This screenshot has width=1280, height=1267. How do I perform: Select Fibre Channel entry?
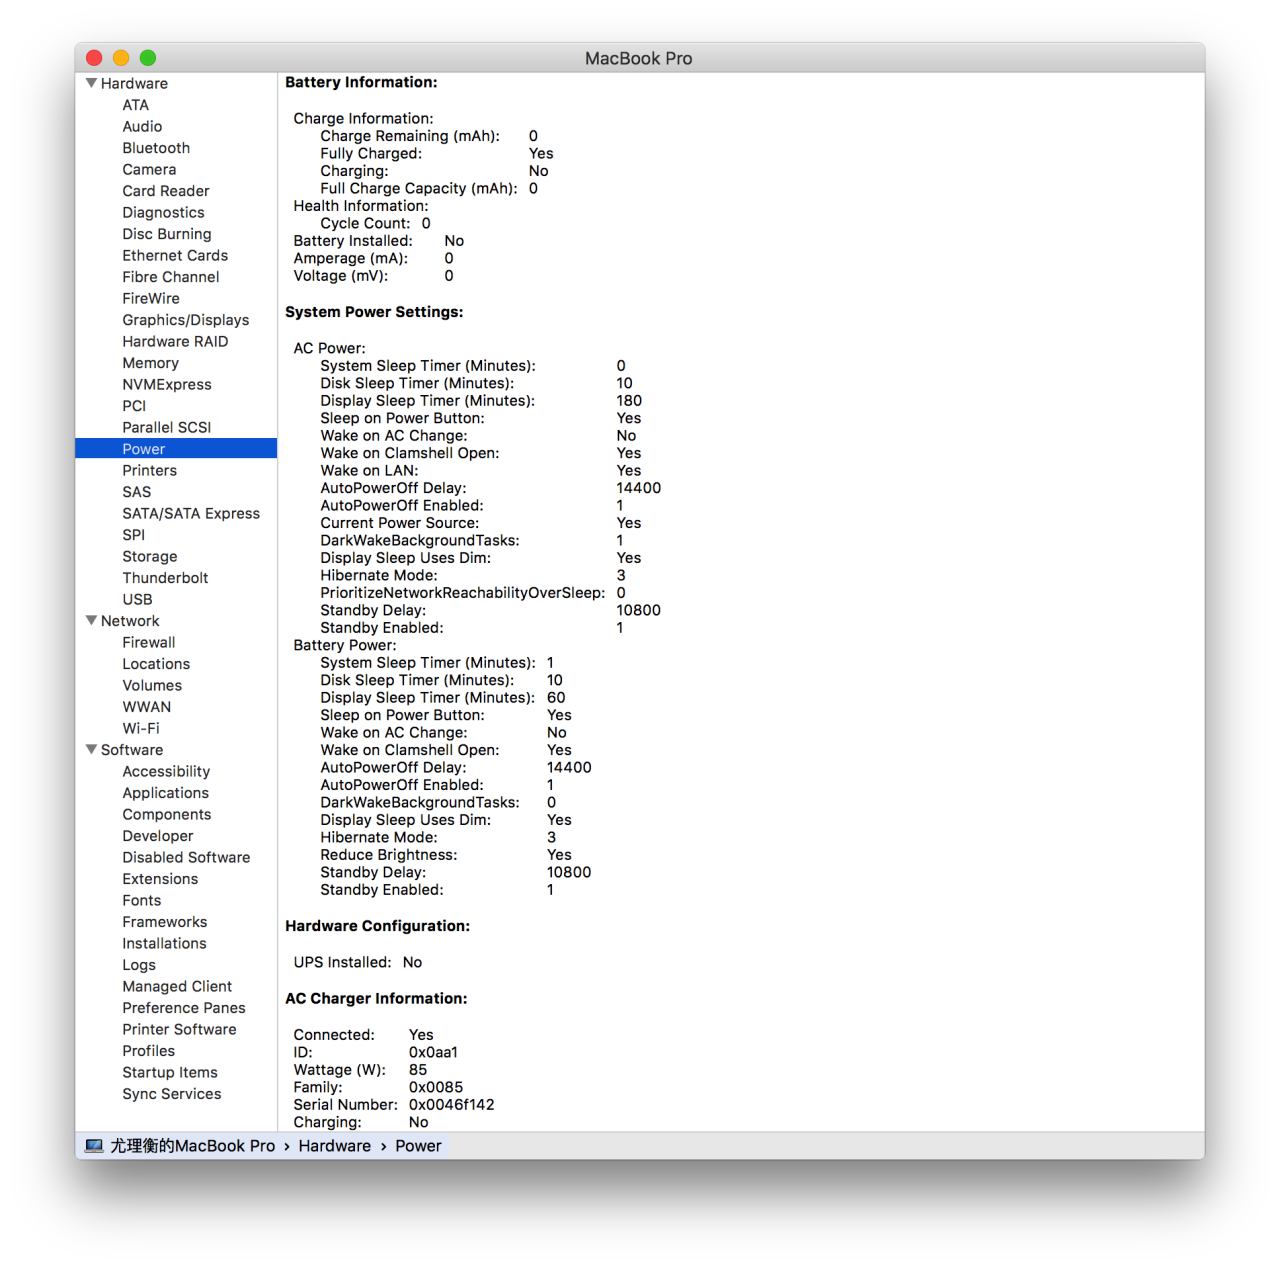171,277
